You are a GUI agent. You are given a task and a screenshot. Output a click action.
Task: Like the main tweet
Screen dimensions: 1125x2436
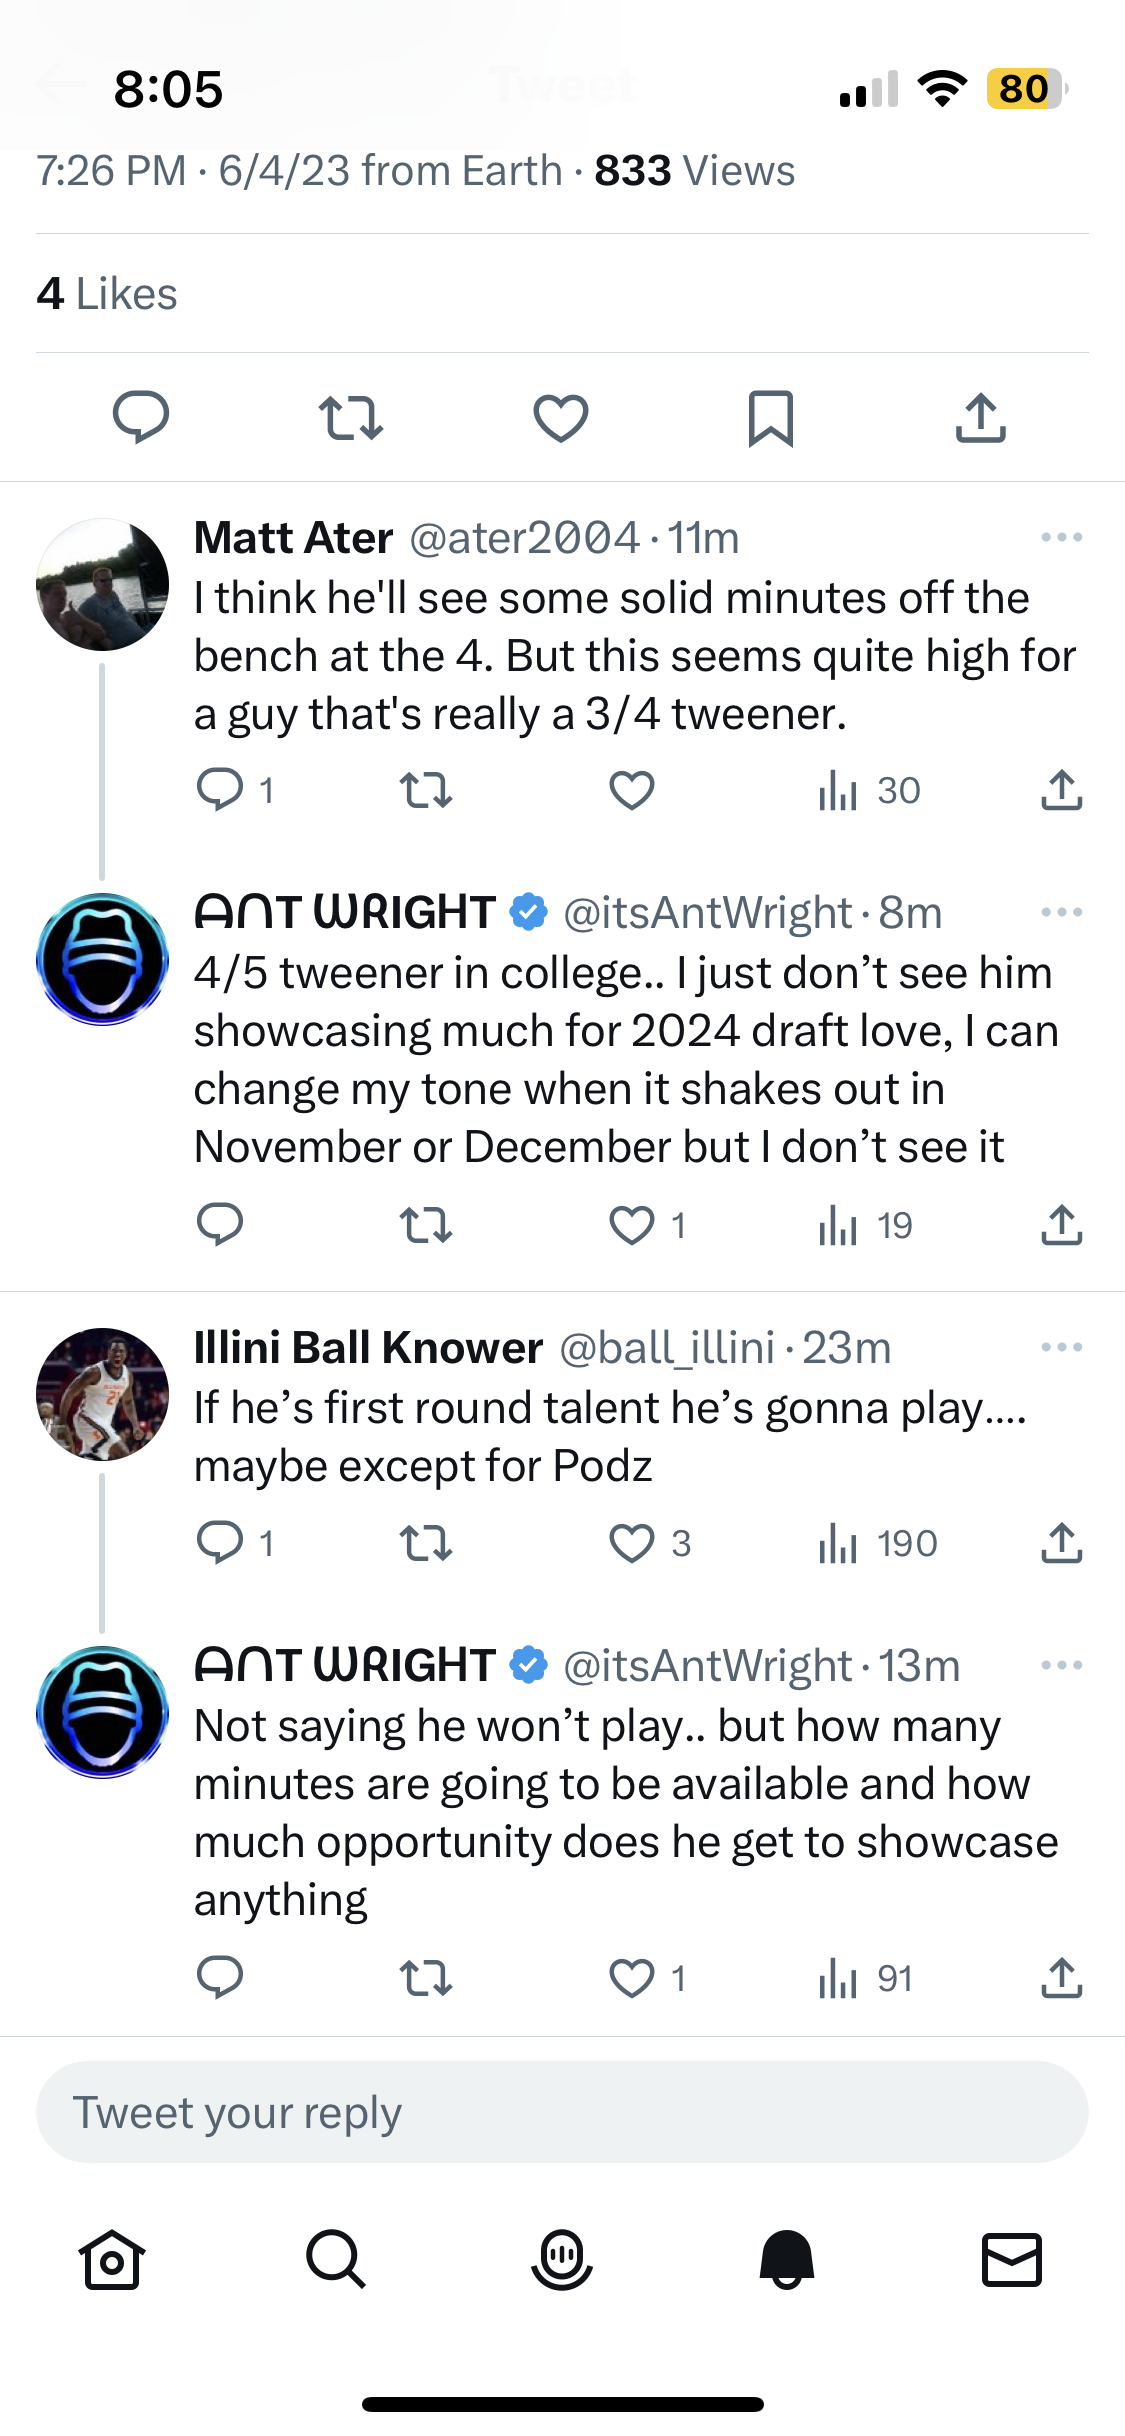click(x=561, y=418)
